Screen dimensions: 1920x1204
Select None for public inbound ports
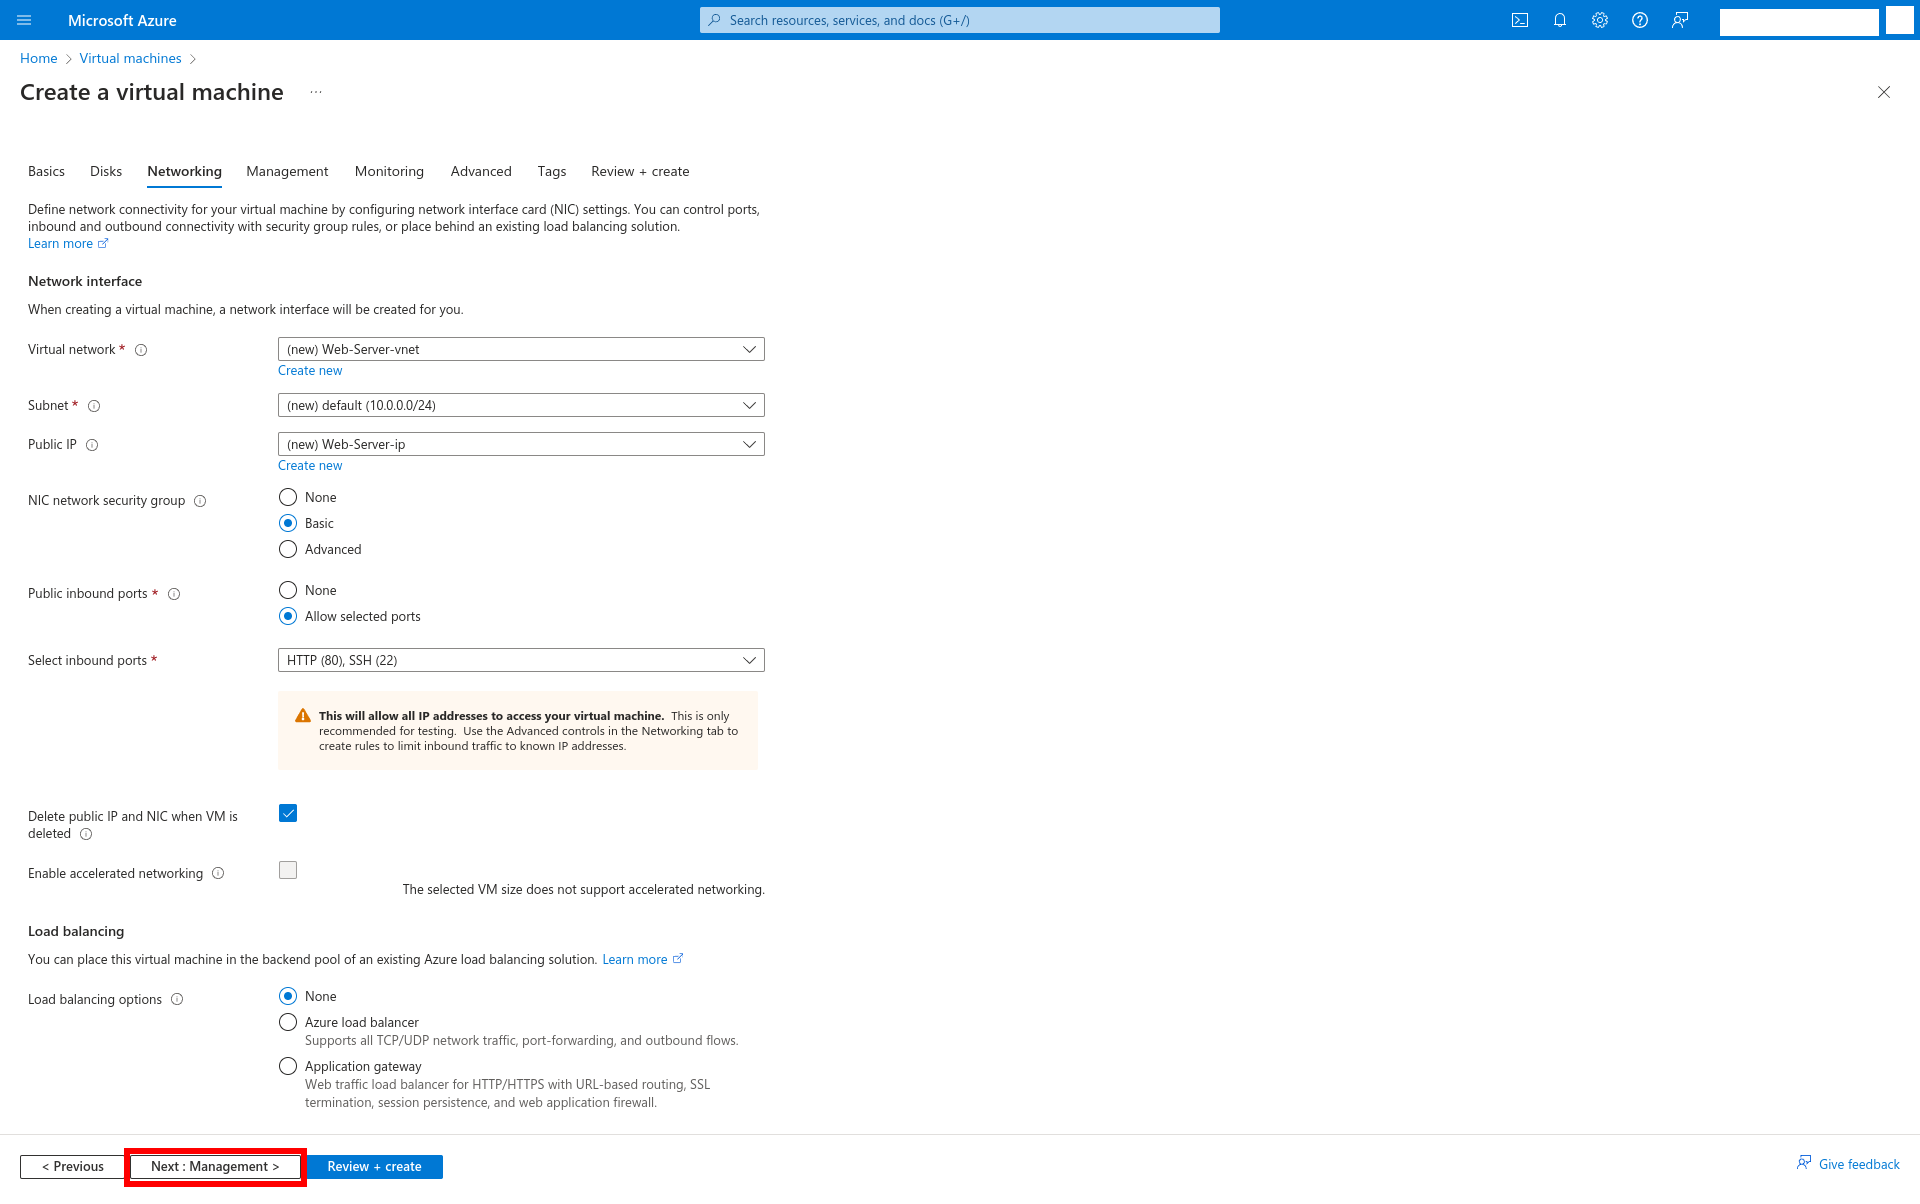coord(288,590)
